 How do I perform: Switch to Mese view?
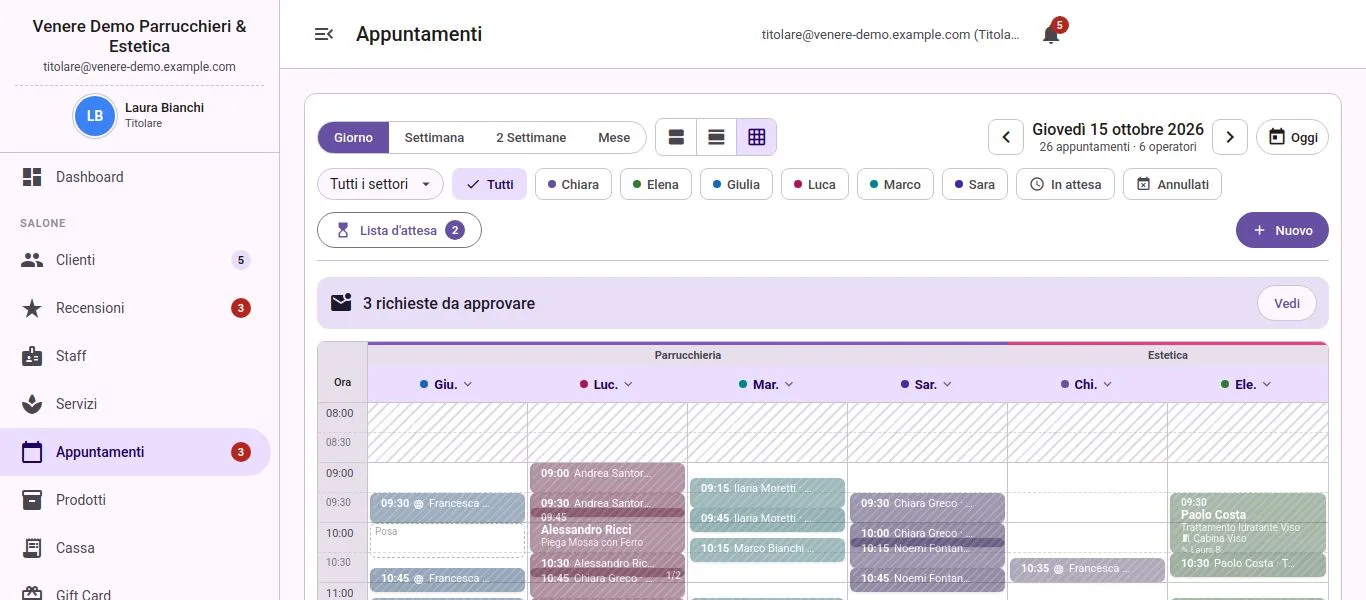tap(614, 138)
